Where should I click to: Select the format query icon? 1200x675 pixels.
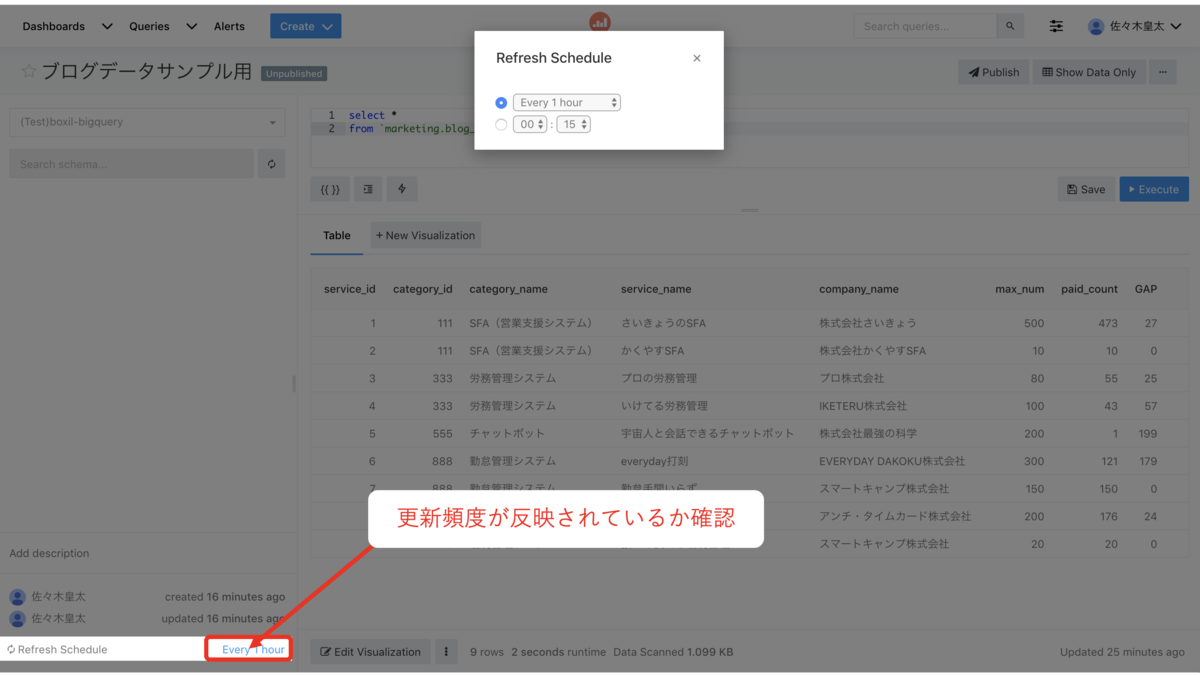pos(366,188)
